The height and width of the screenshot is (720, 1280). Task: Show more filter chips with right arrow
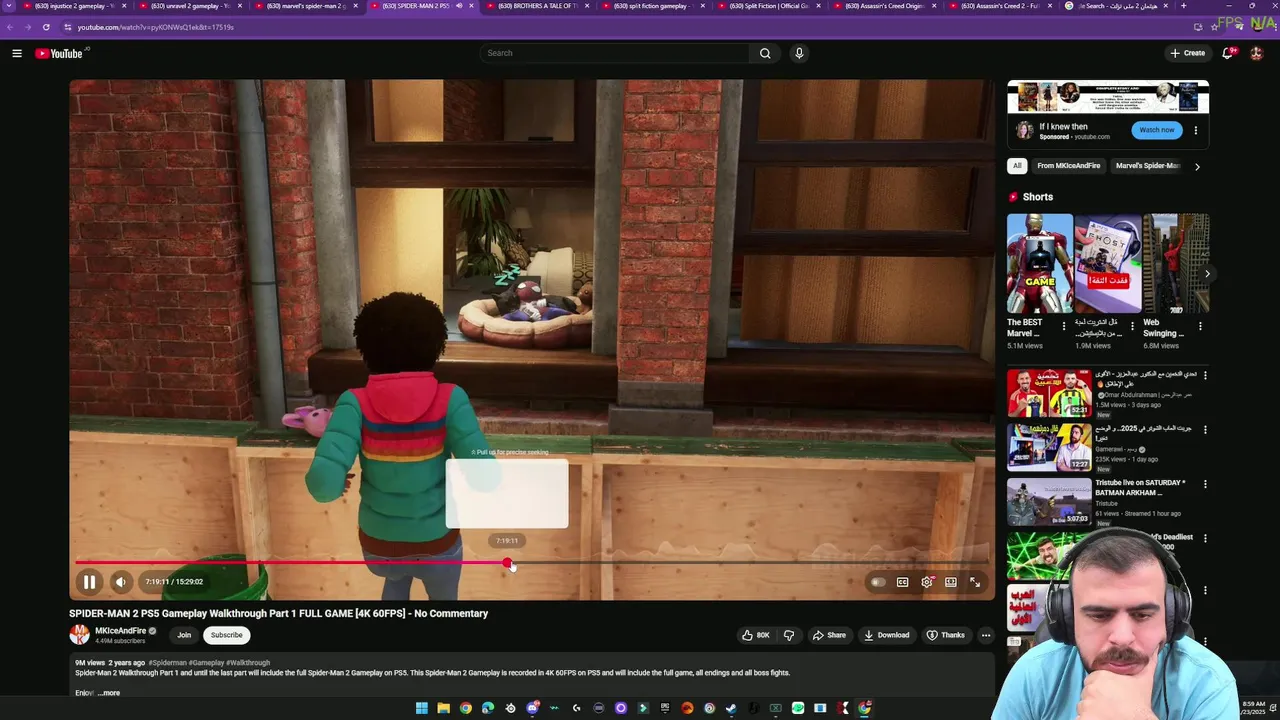1197,166
